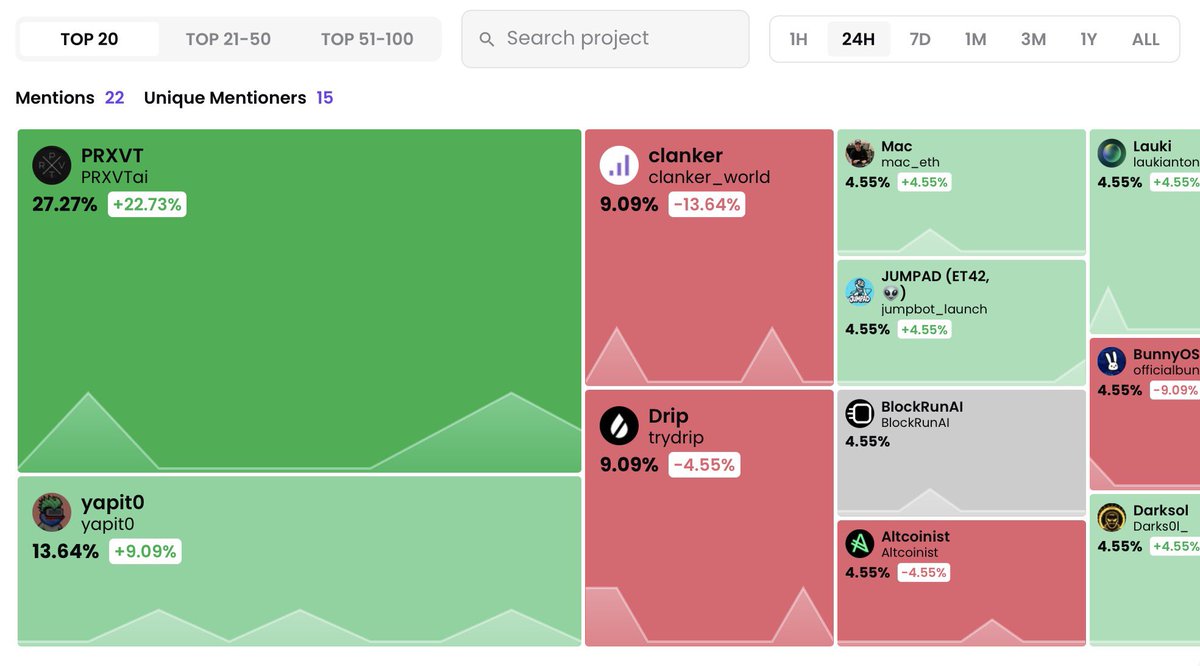The image size is (1200, 666).
Task: Click the clanker tile sparkline chart
Action: coord(709,356)
